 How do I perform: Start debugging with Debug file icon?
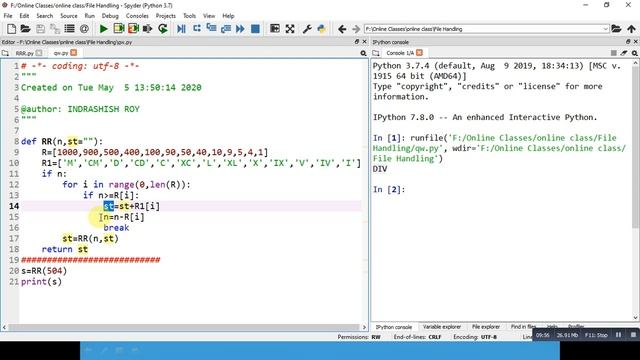[x=182, y=29]
